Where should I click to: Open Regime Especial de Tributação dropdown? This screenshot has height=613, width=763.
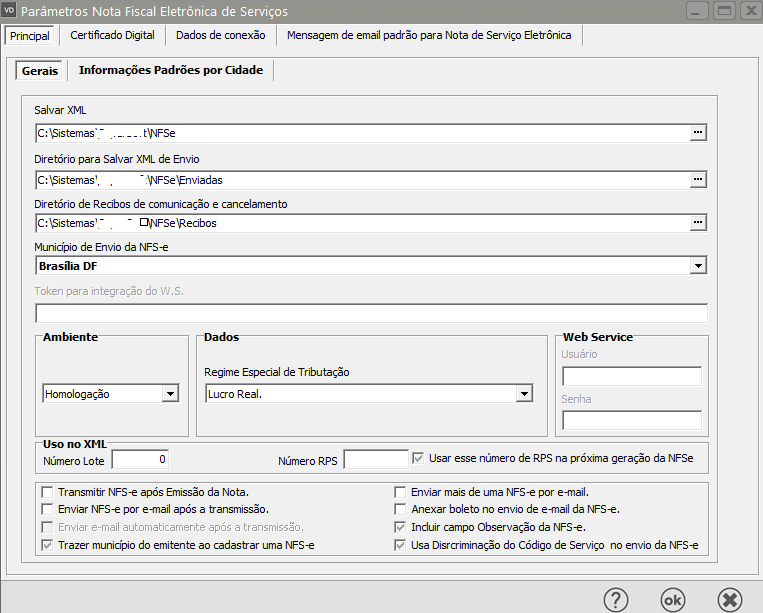coord(523,394)
